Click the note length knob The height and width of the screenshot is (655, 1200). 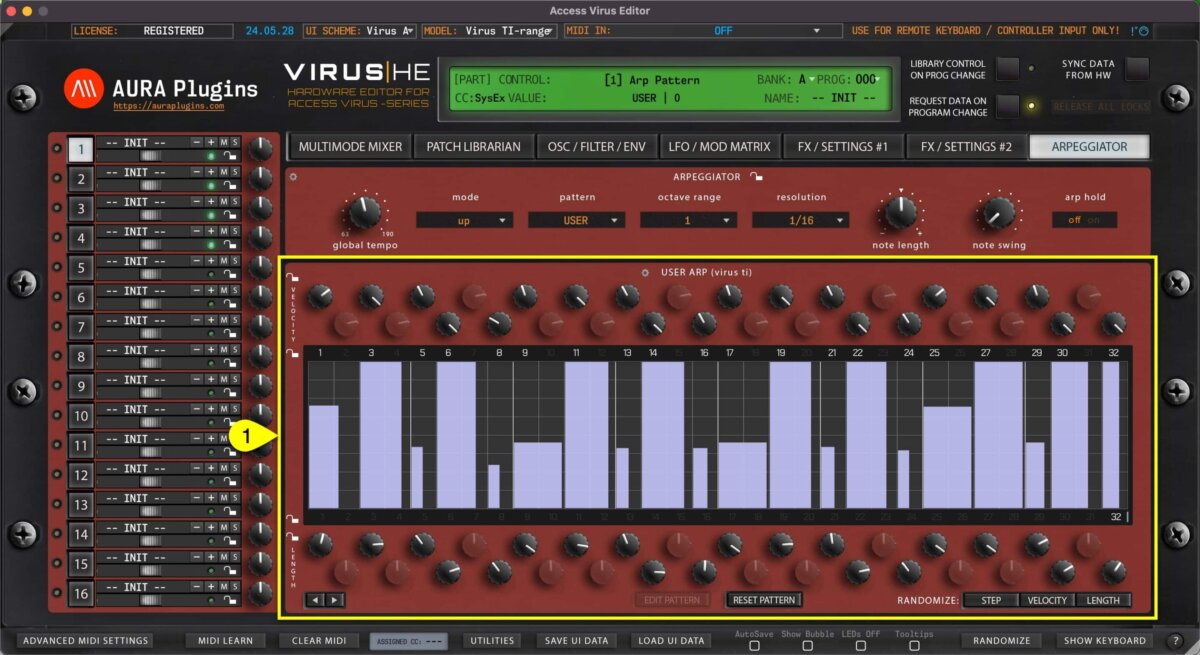[x=900, y=212]
